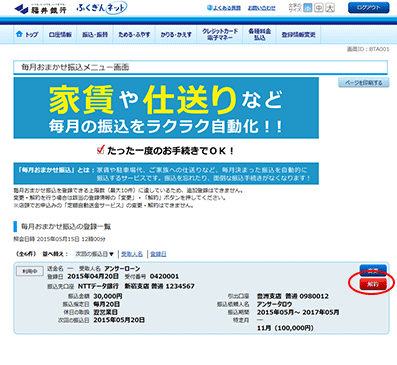Go to トップ home menu
The height and width of the screenshot is (365, 397).
click(x=27, y=35)
